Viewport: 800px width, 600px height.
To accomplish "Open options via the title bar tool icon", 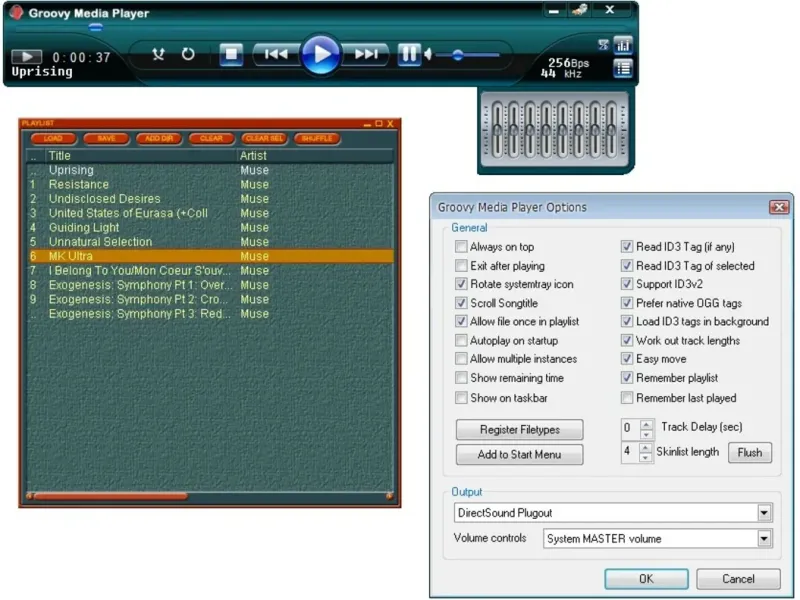I will click(580, 10).
